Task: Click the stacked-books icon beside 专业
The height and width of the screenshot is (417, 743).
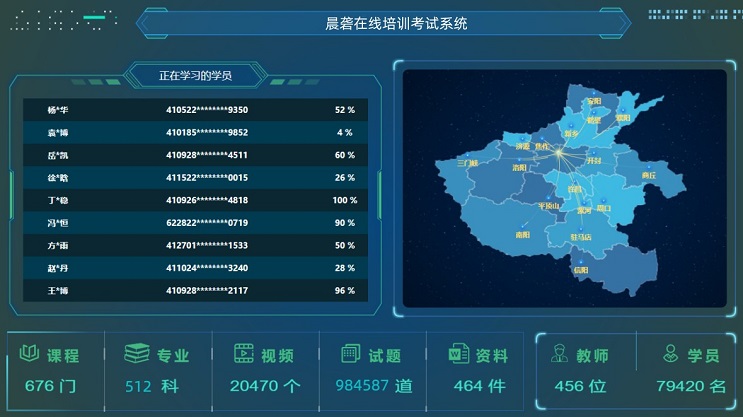Action: [x=137, y=354]
